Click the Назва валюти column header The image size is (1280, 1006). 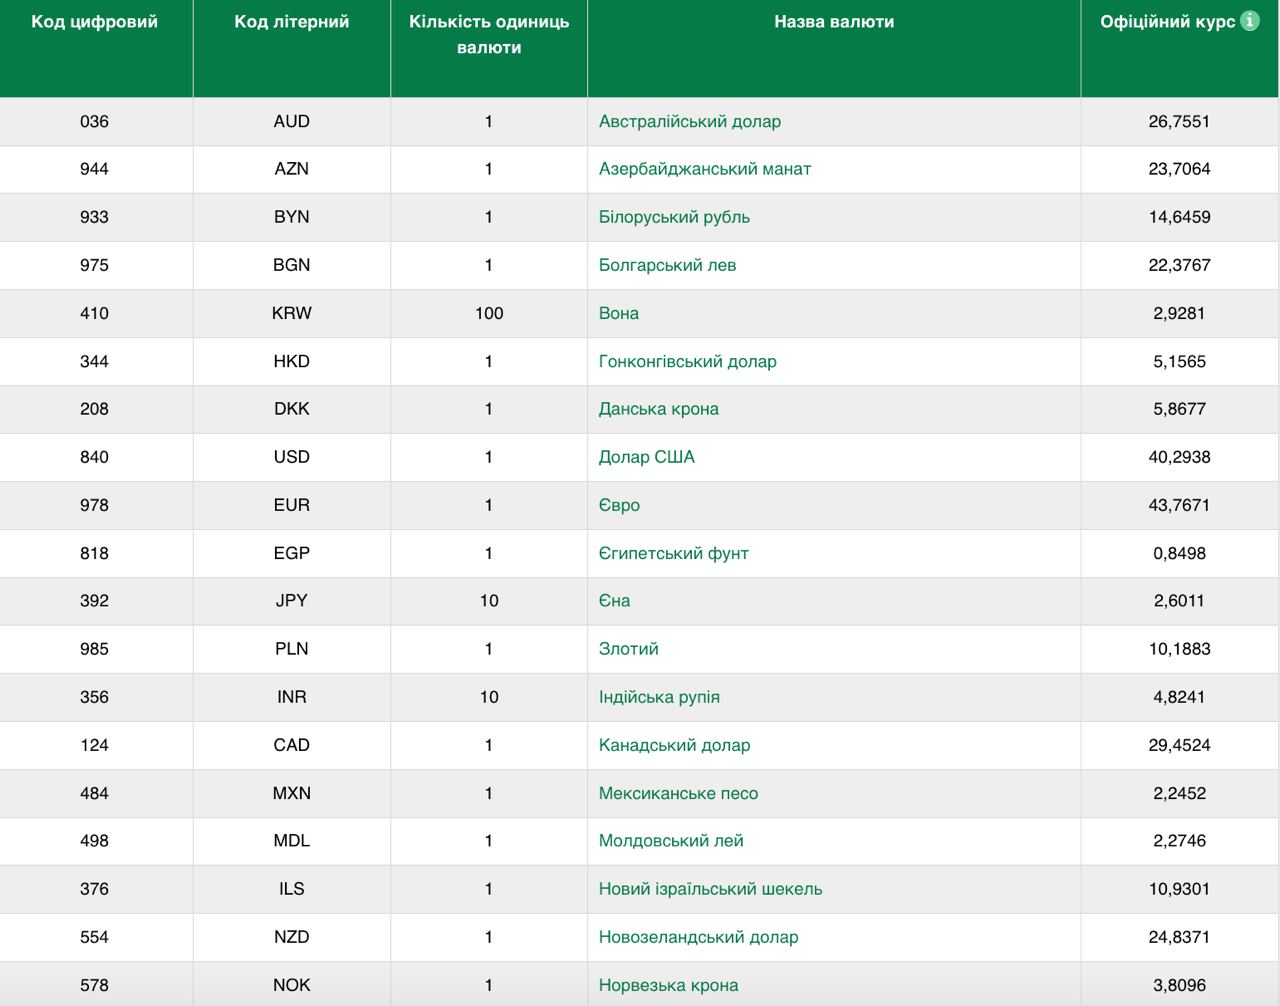(x=834, y=22)
